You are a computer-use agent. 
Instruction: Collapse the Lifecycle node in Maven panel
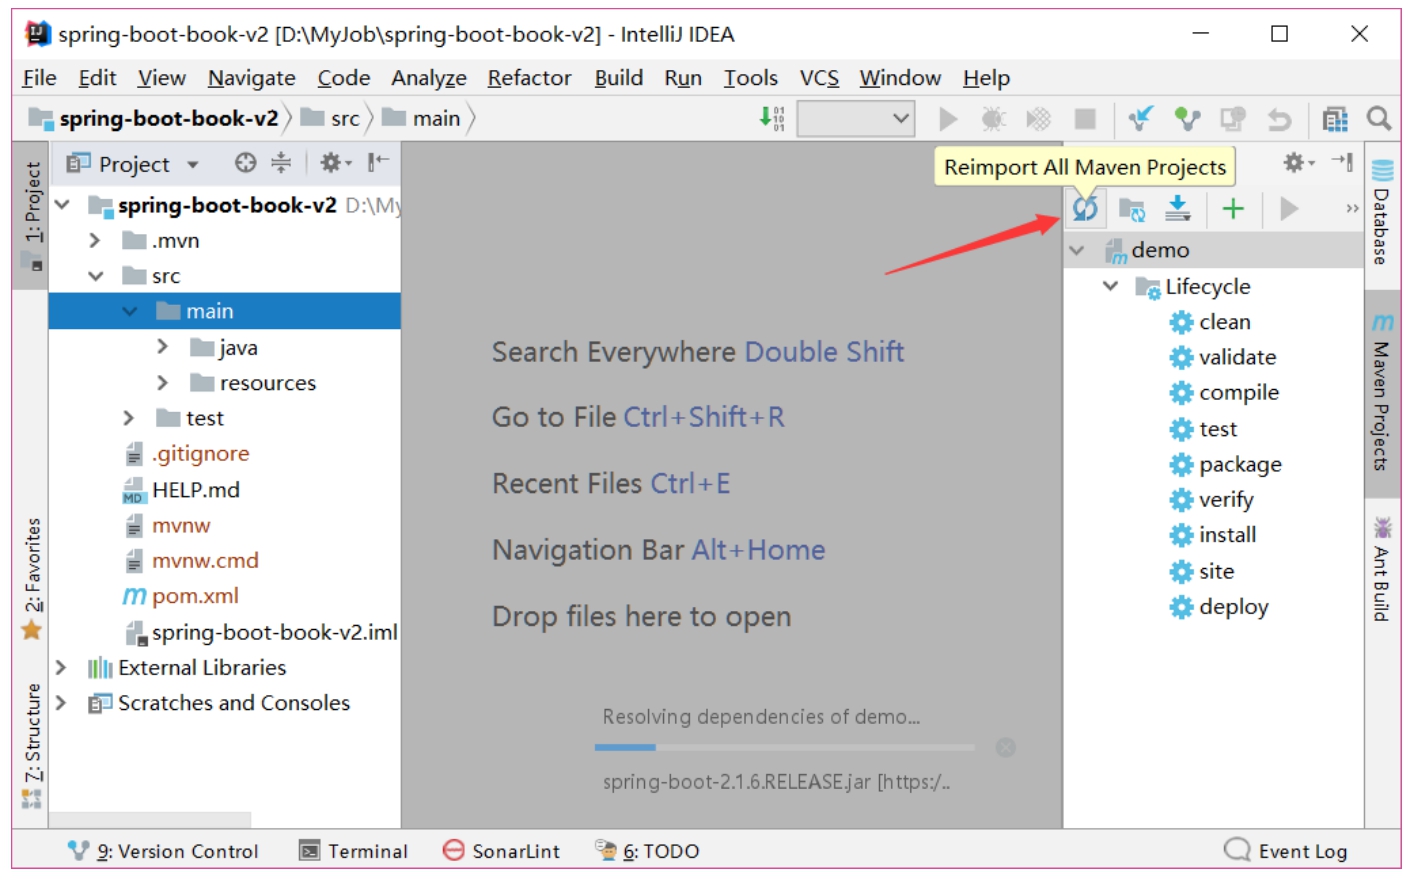point(1110,286)
